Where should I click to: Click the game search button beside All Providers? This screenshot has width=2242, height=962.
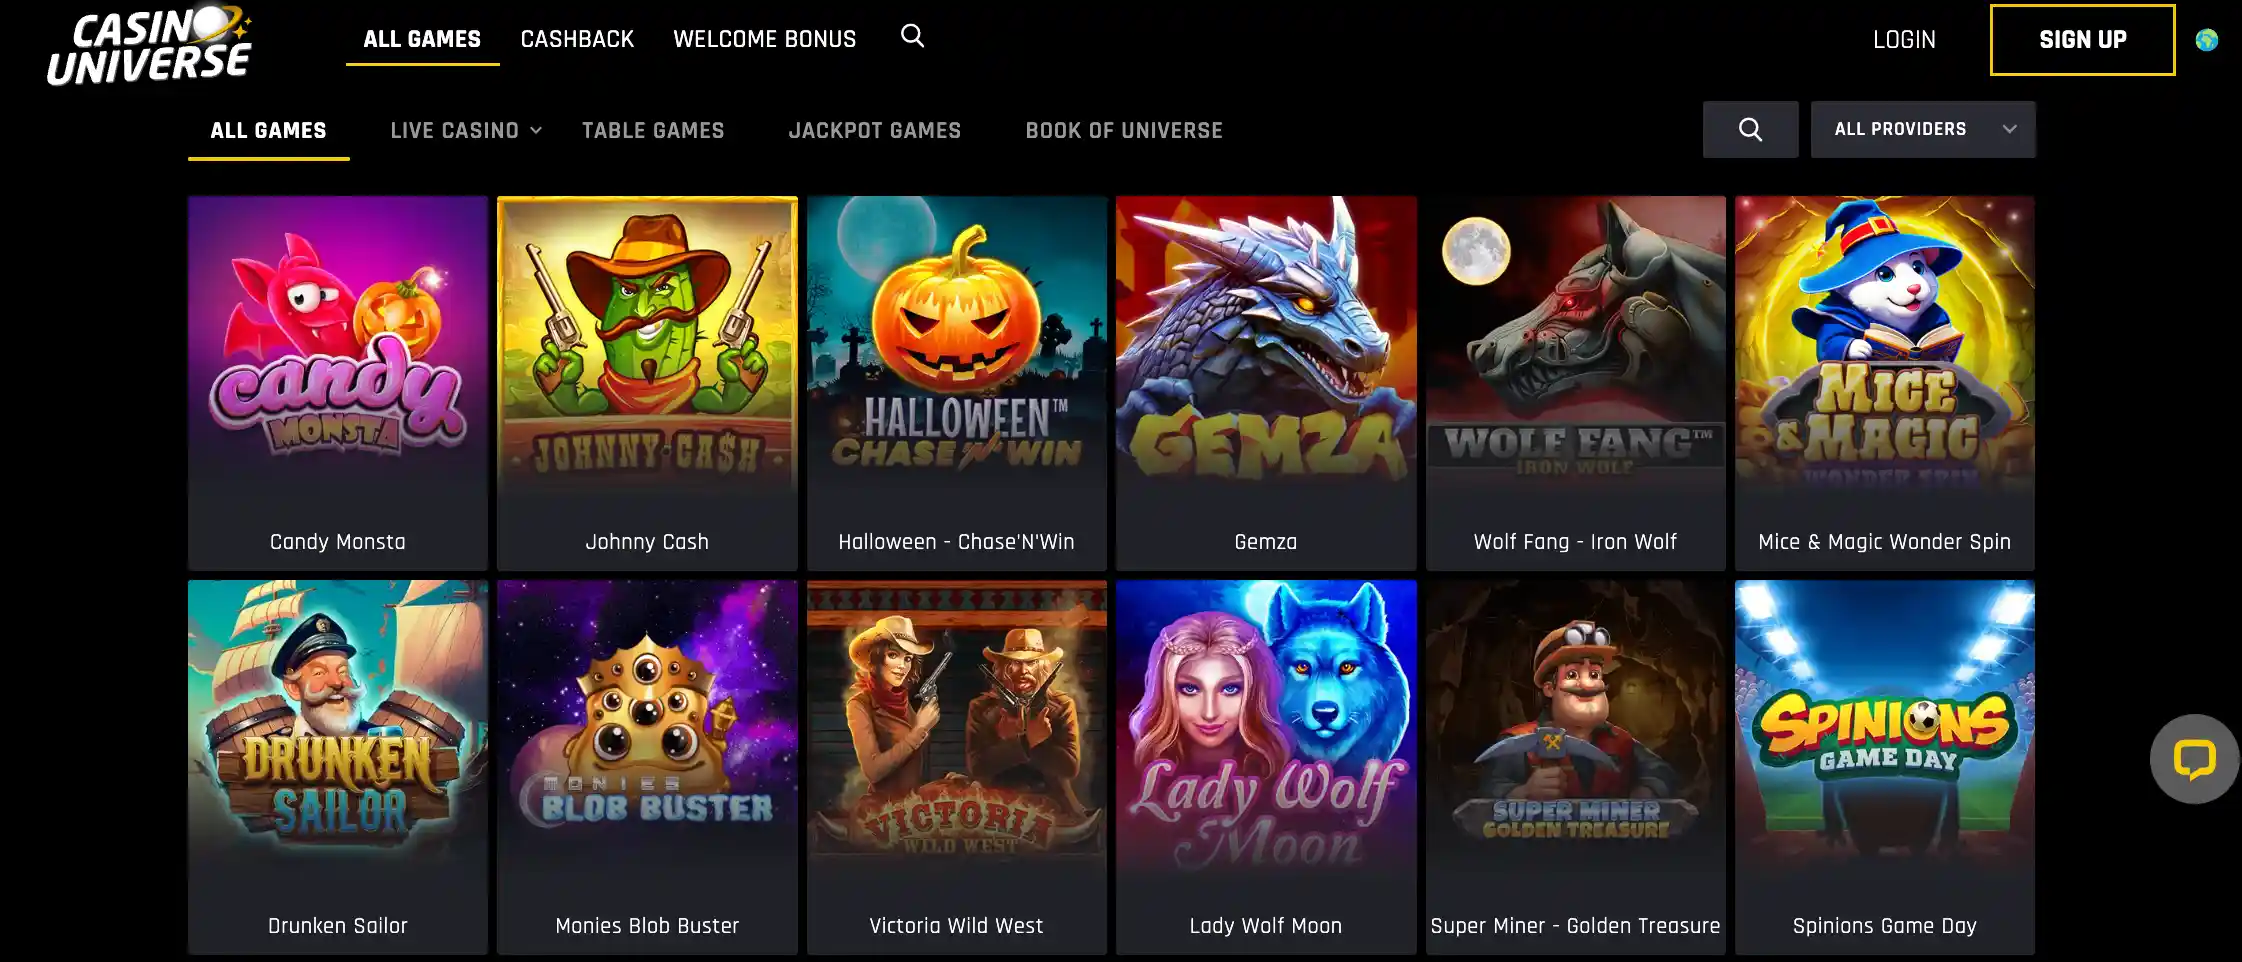[1750, 129]
